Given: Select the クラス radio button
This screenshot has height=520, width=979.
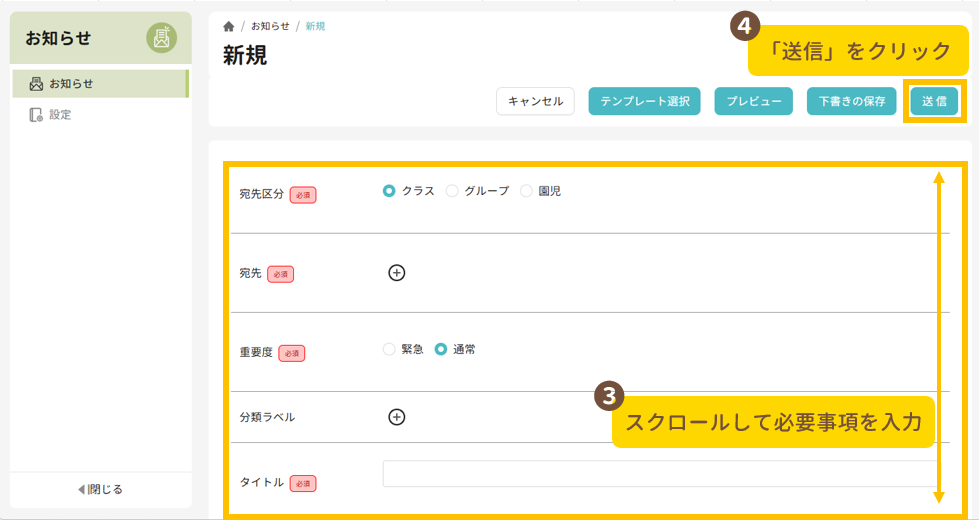Looking at the screenshot, I should point(389,191).
